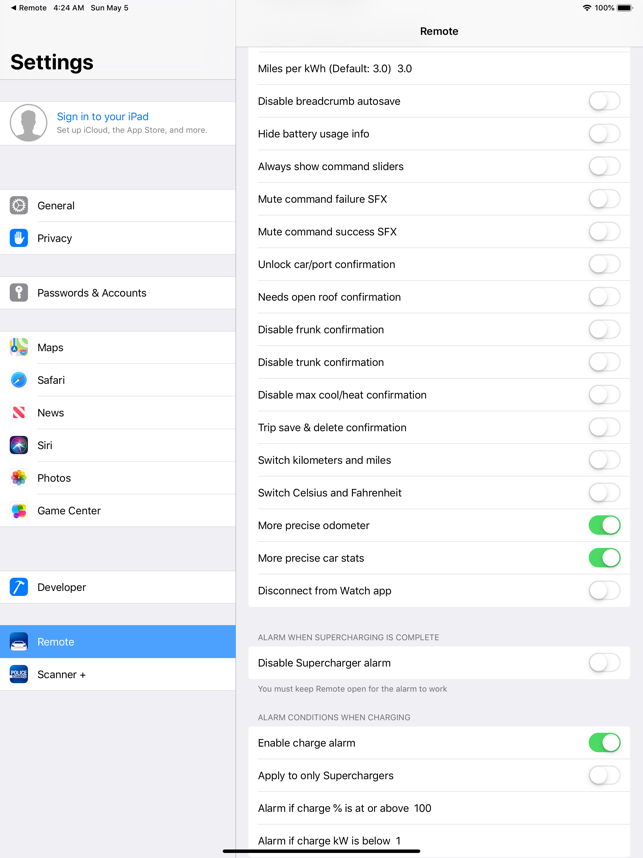Open the Passwords & Accounts key icon

[x=19, y=293]
